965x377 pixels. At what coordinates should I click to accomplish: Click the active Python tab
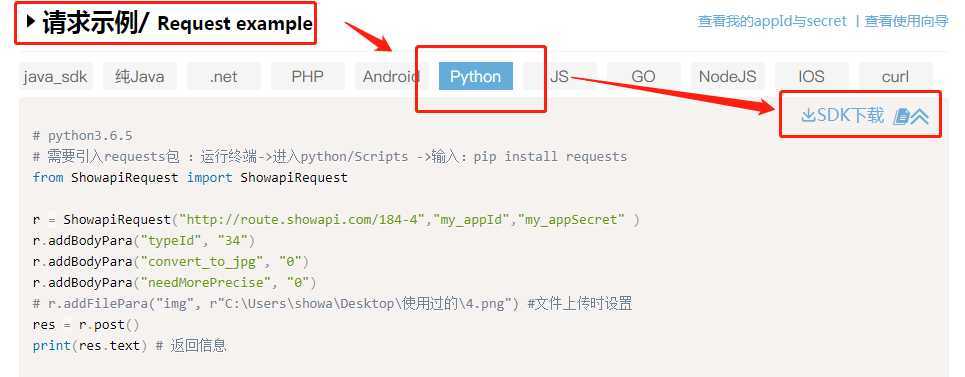click(476, 76)
